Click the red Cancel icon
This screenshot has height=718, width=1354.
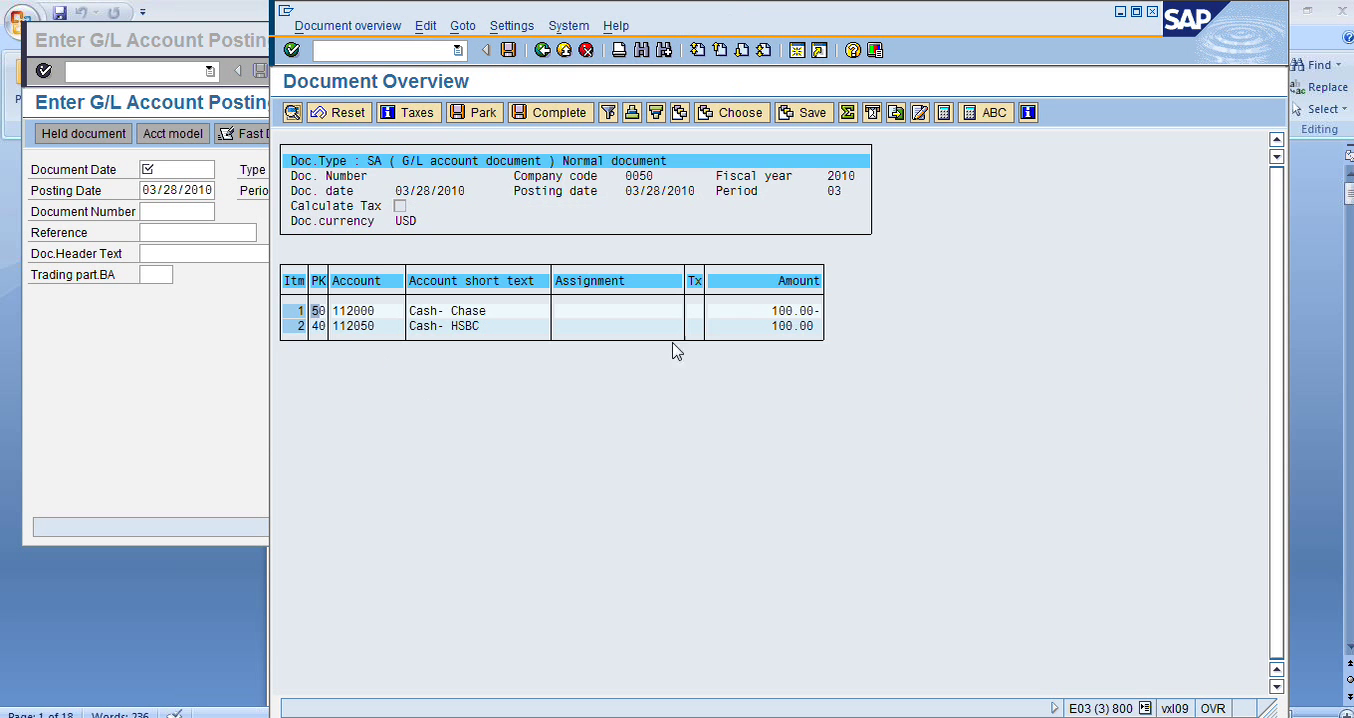tap(586, 50)
